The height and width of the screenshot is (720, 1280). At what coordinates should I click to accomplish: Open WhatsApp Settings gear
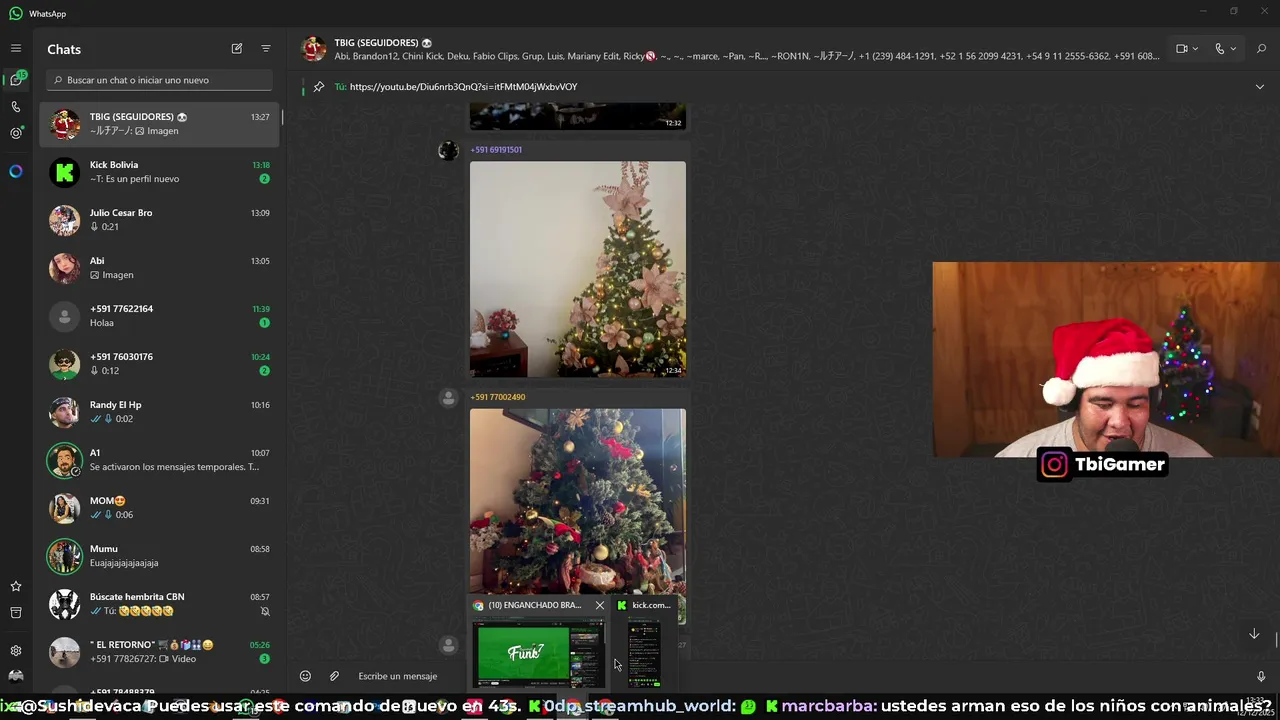[x=15, y=650]
